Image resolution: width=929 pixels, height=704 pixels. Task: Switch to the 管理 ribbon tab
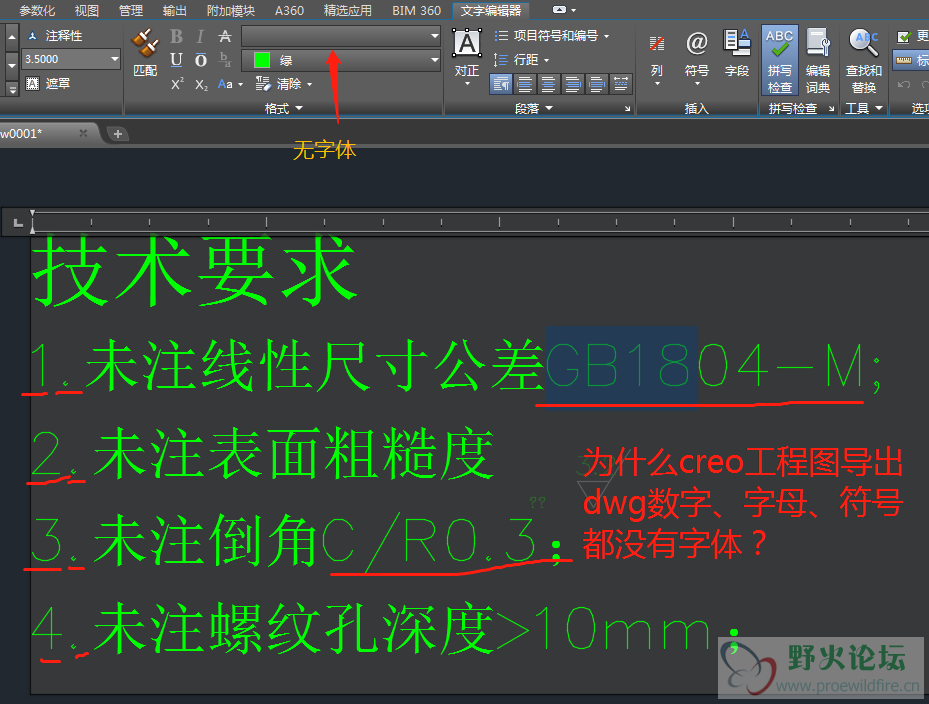coord(130,11)
